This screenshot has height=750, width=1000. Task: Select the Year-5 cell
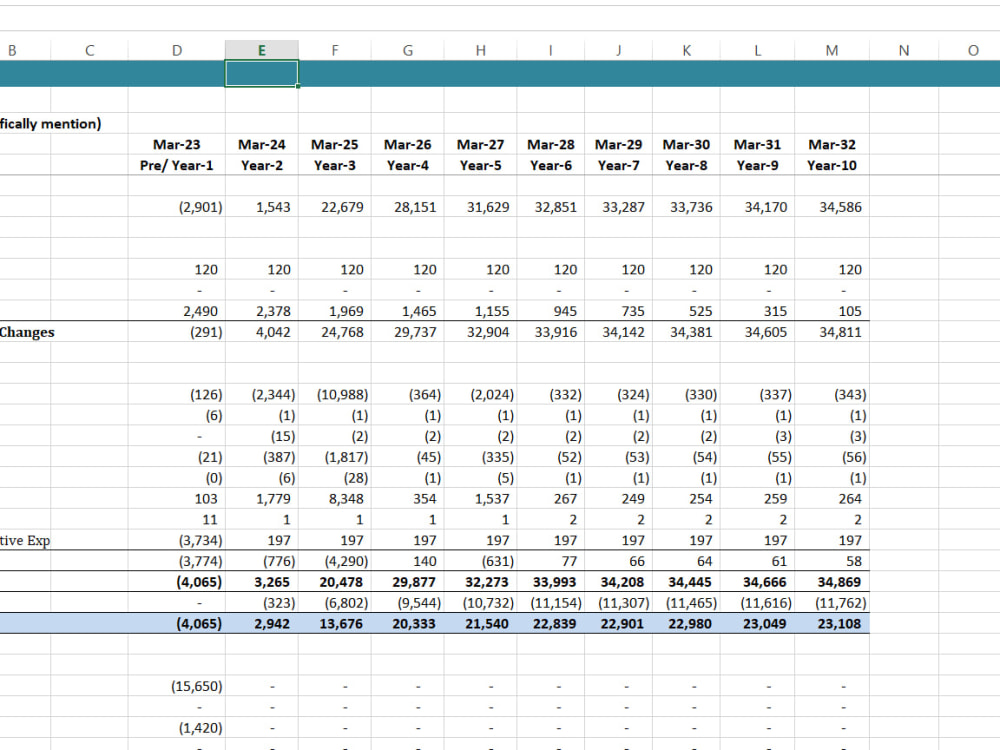(480, 165)
